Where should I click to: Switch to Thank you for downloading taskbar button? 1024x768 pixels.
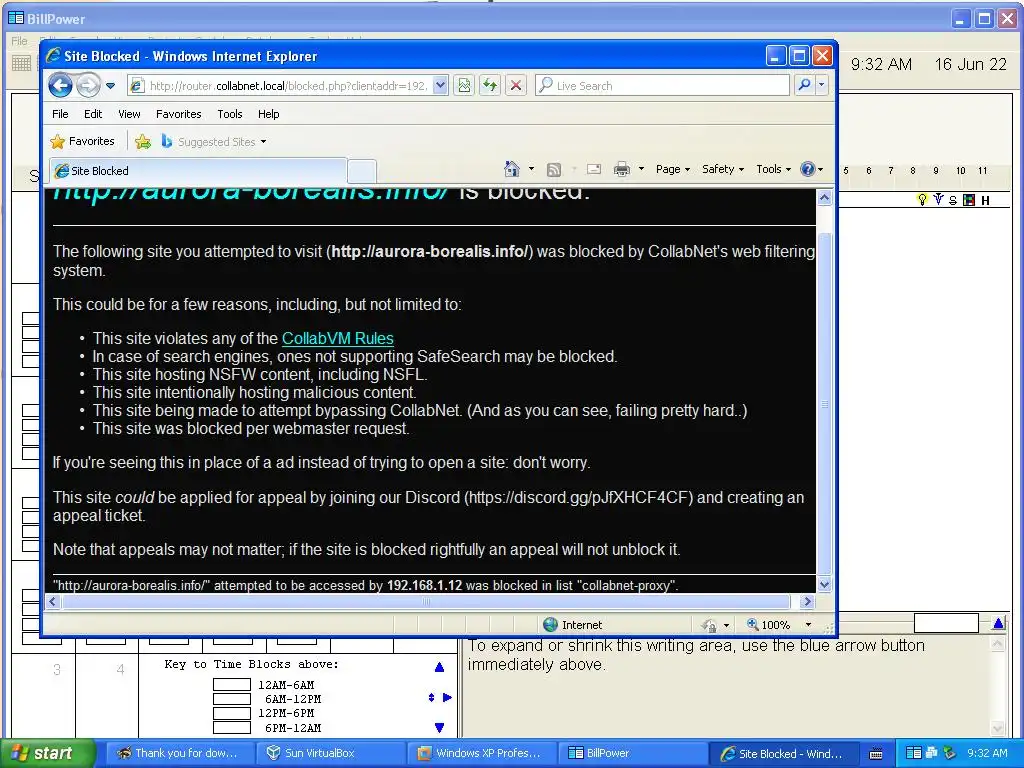tap(180, 753)
